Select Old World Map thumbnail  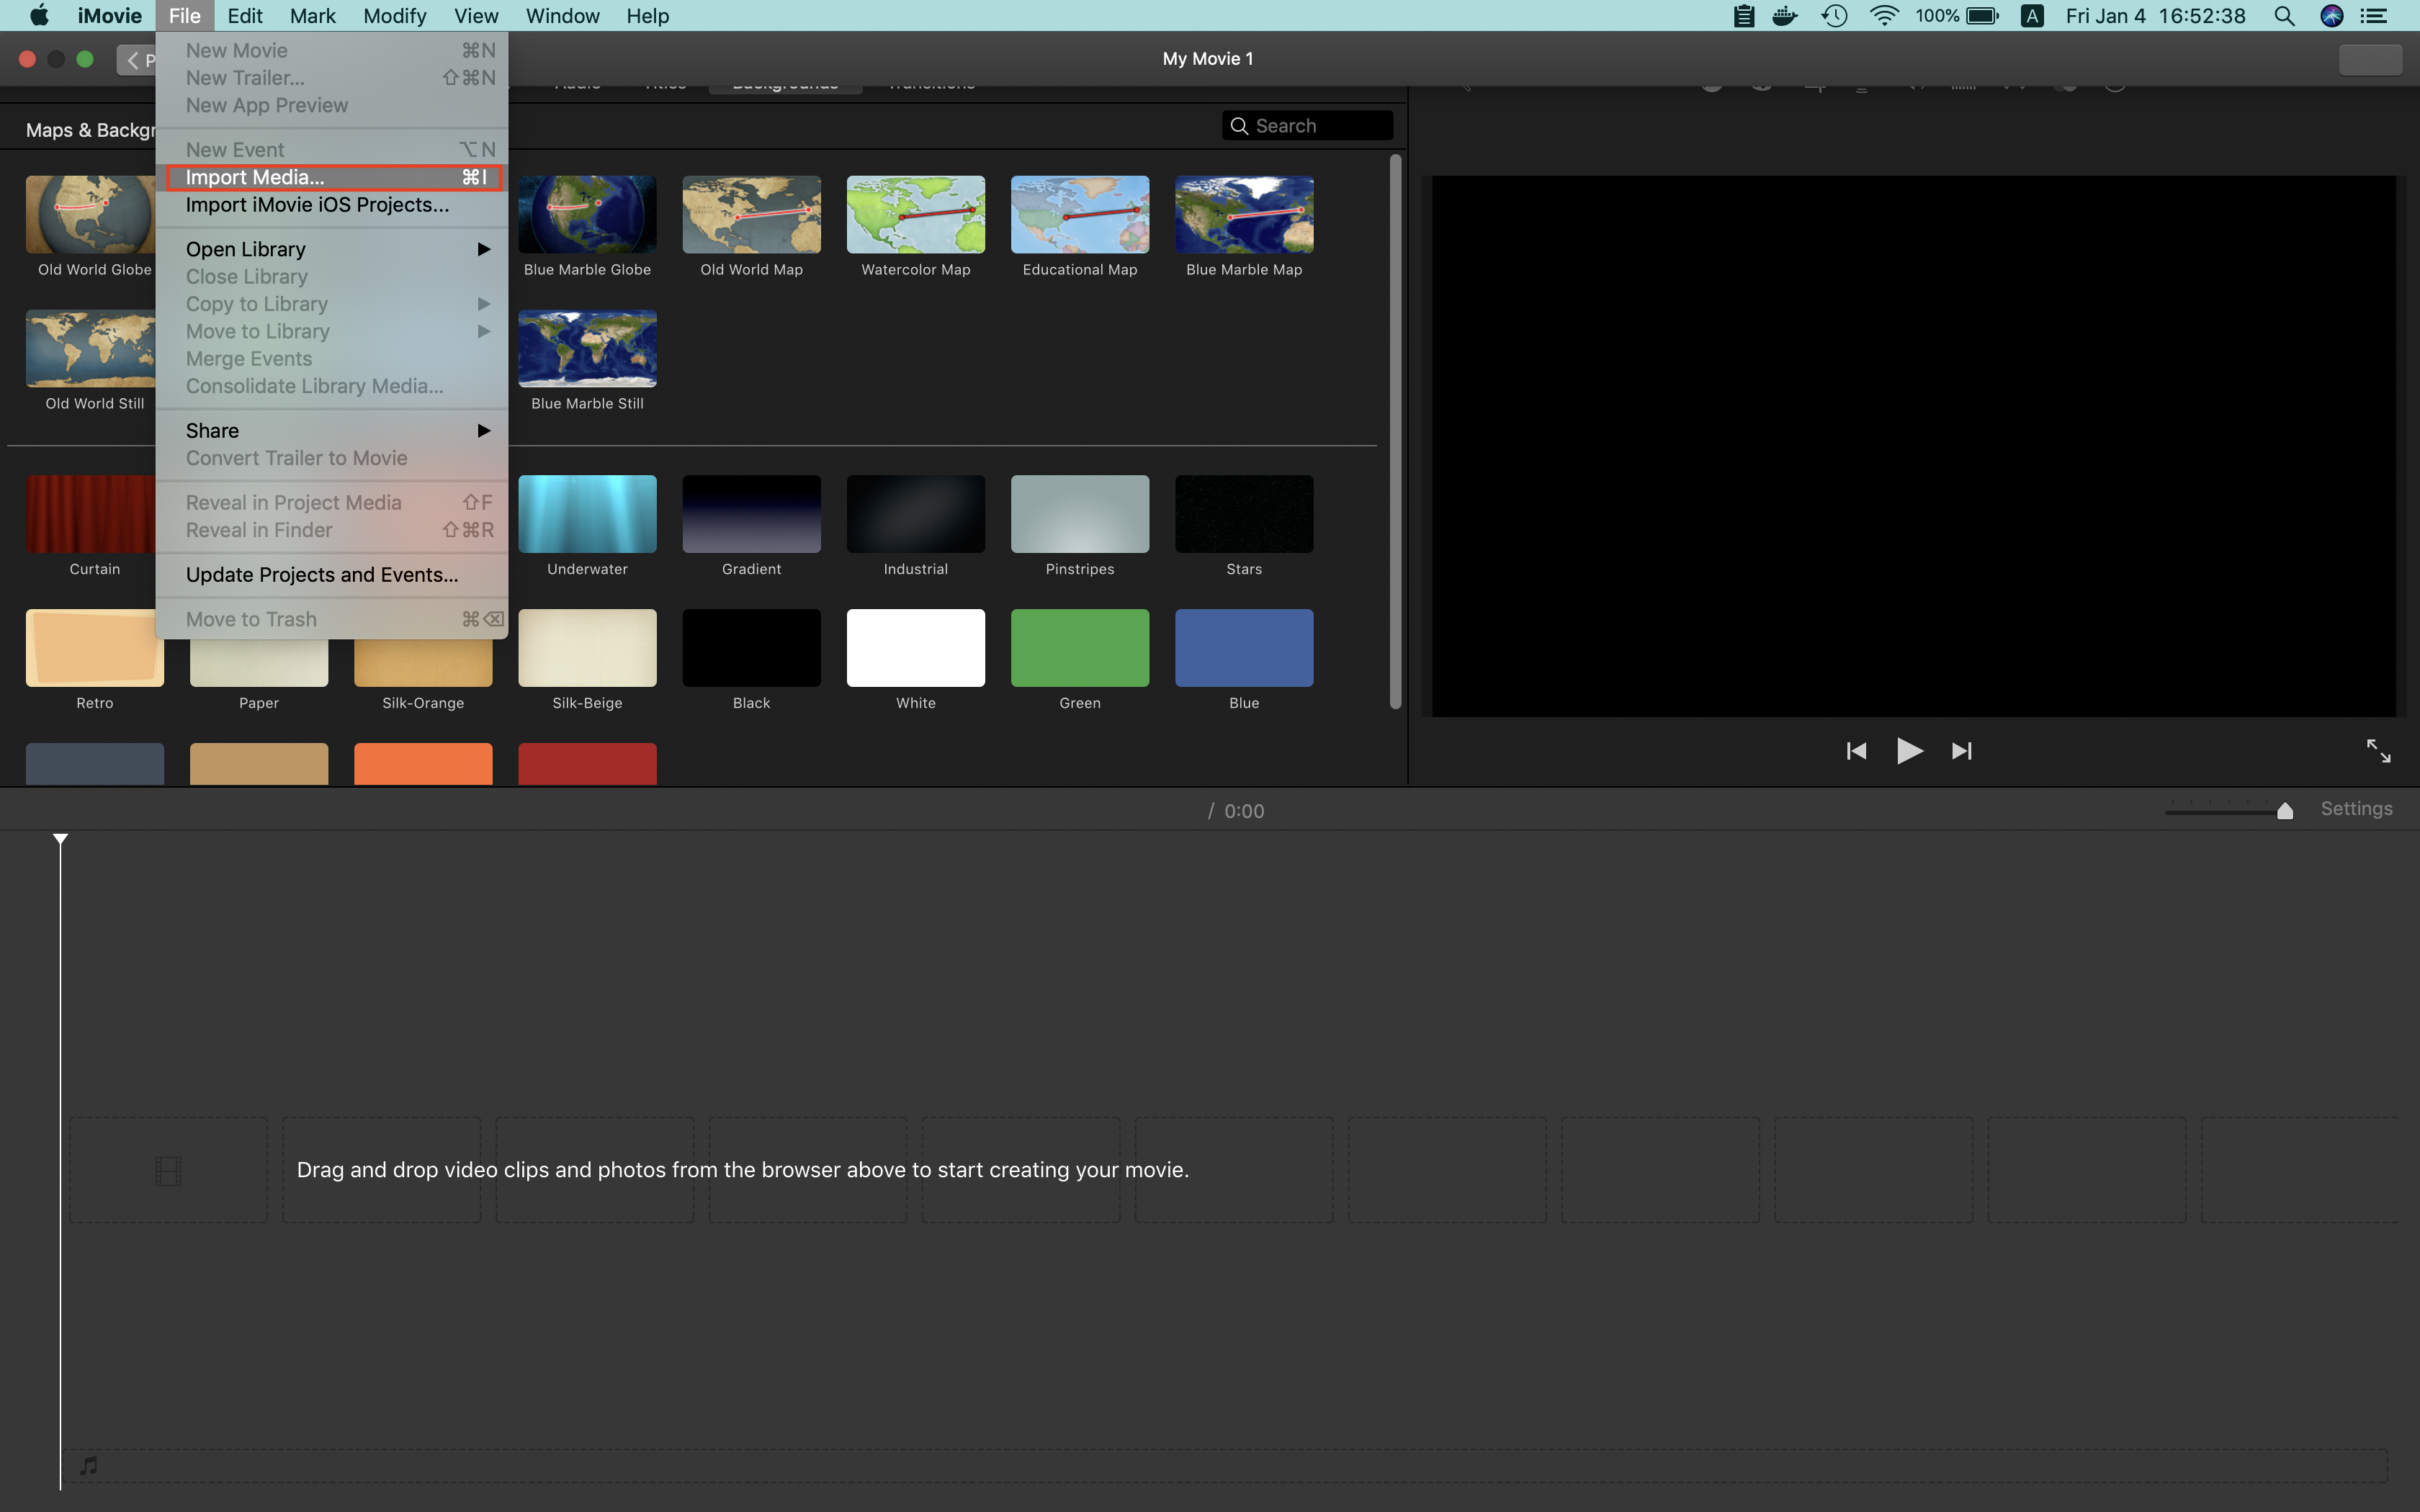coord(751,215)
